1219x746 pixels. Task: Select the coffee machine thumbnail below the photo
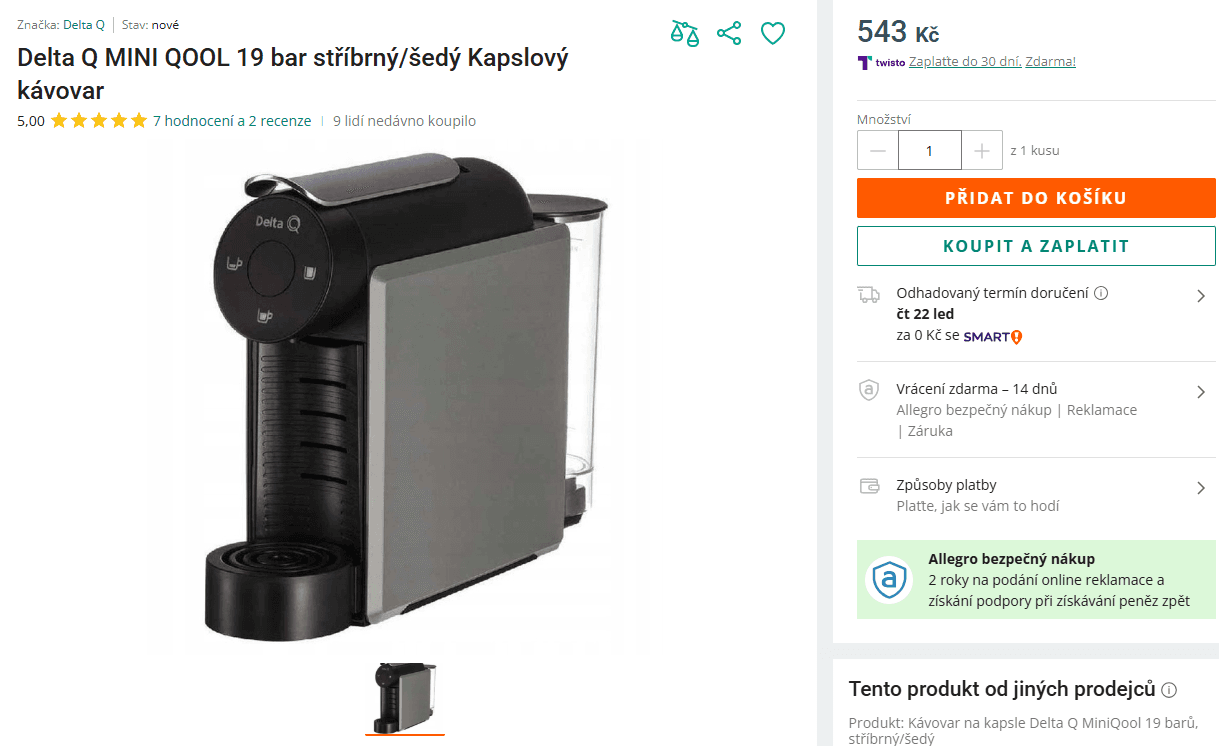[x=404, y=697]
